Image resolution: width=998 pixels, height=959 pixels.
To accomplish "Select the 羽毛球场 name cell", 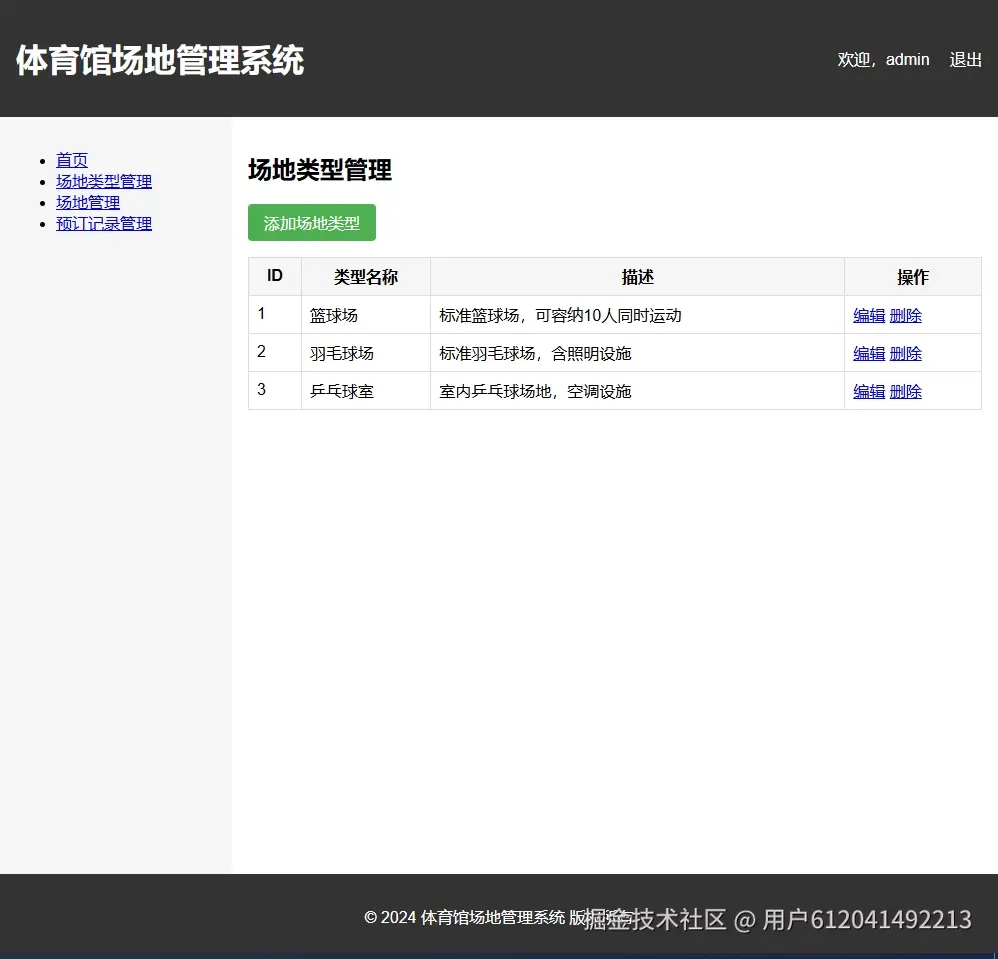I will (366, 353).
